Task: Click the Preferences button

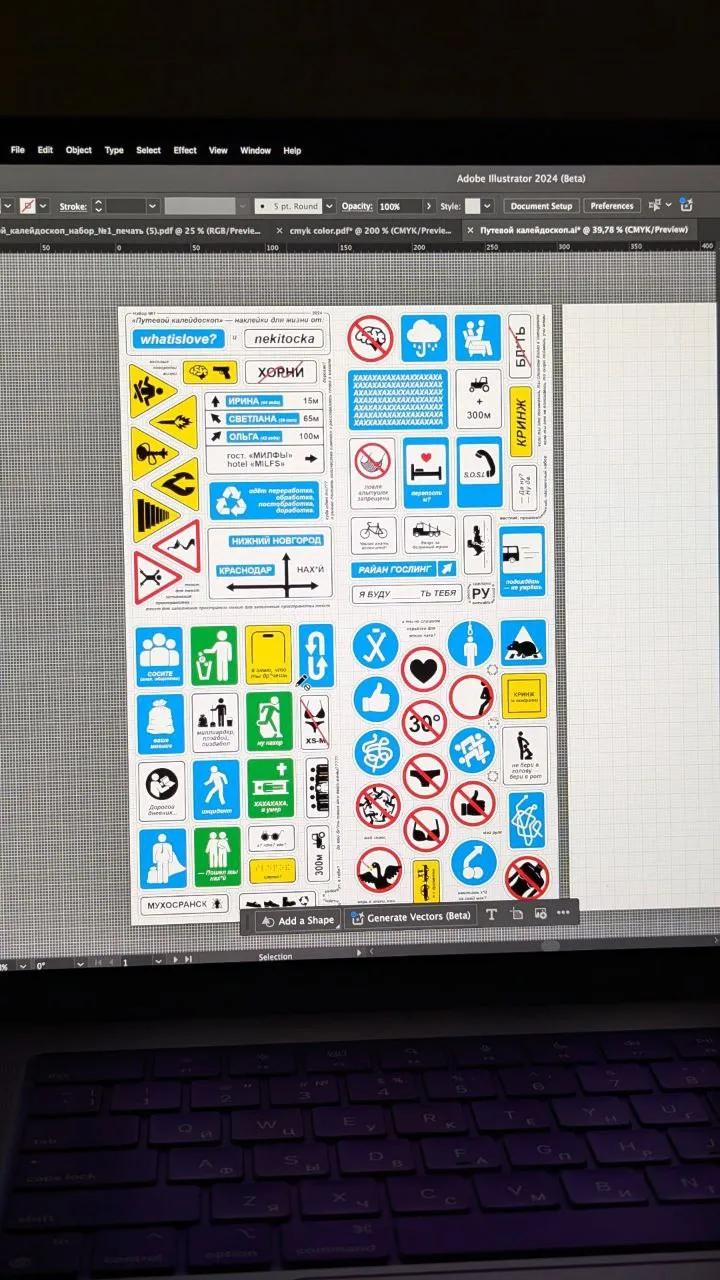Action: (x=611, y=206)
